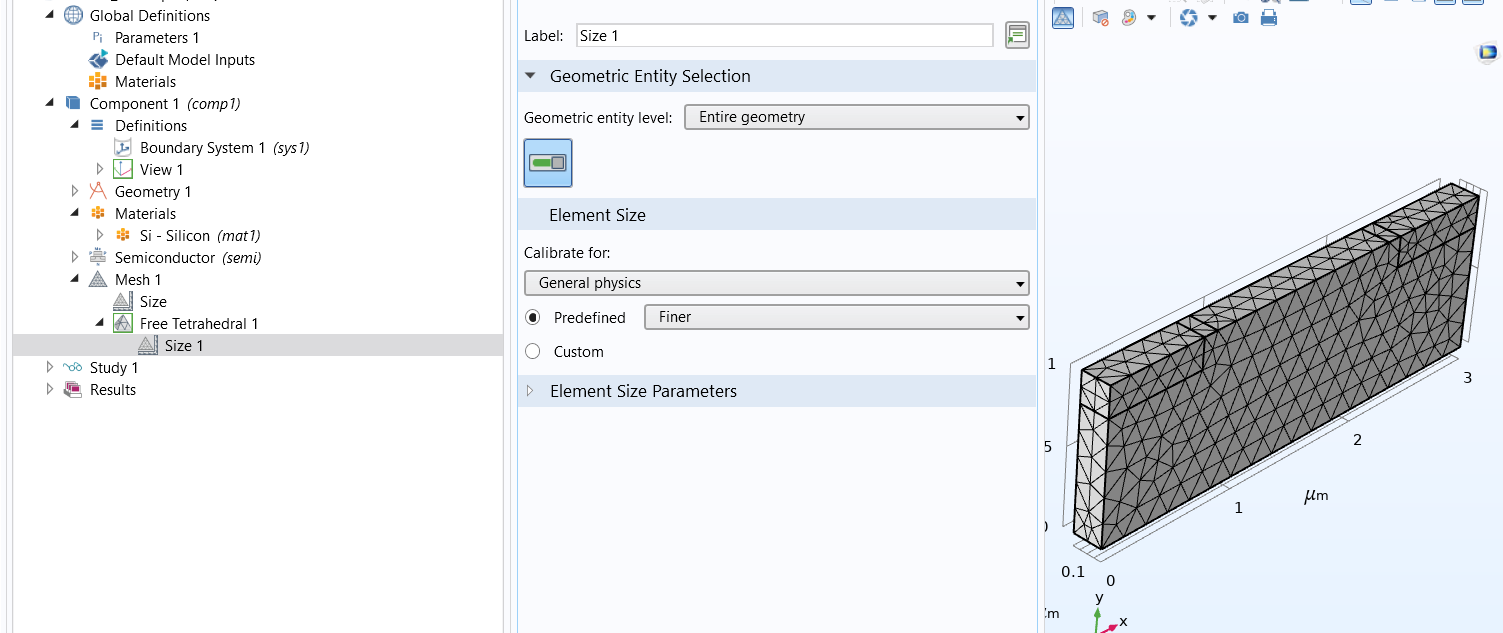1503x633 pixels.
Task: Click the Semiconductor physics node icon
Action: [97, 258]
